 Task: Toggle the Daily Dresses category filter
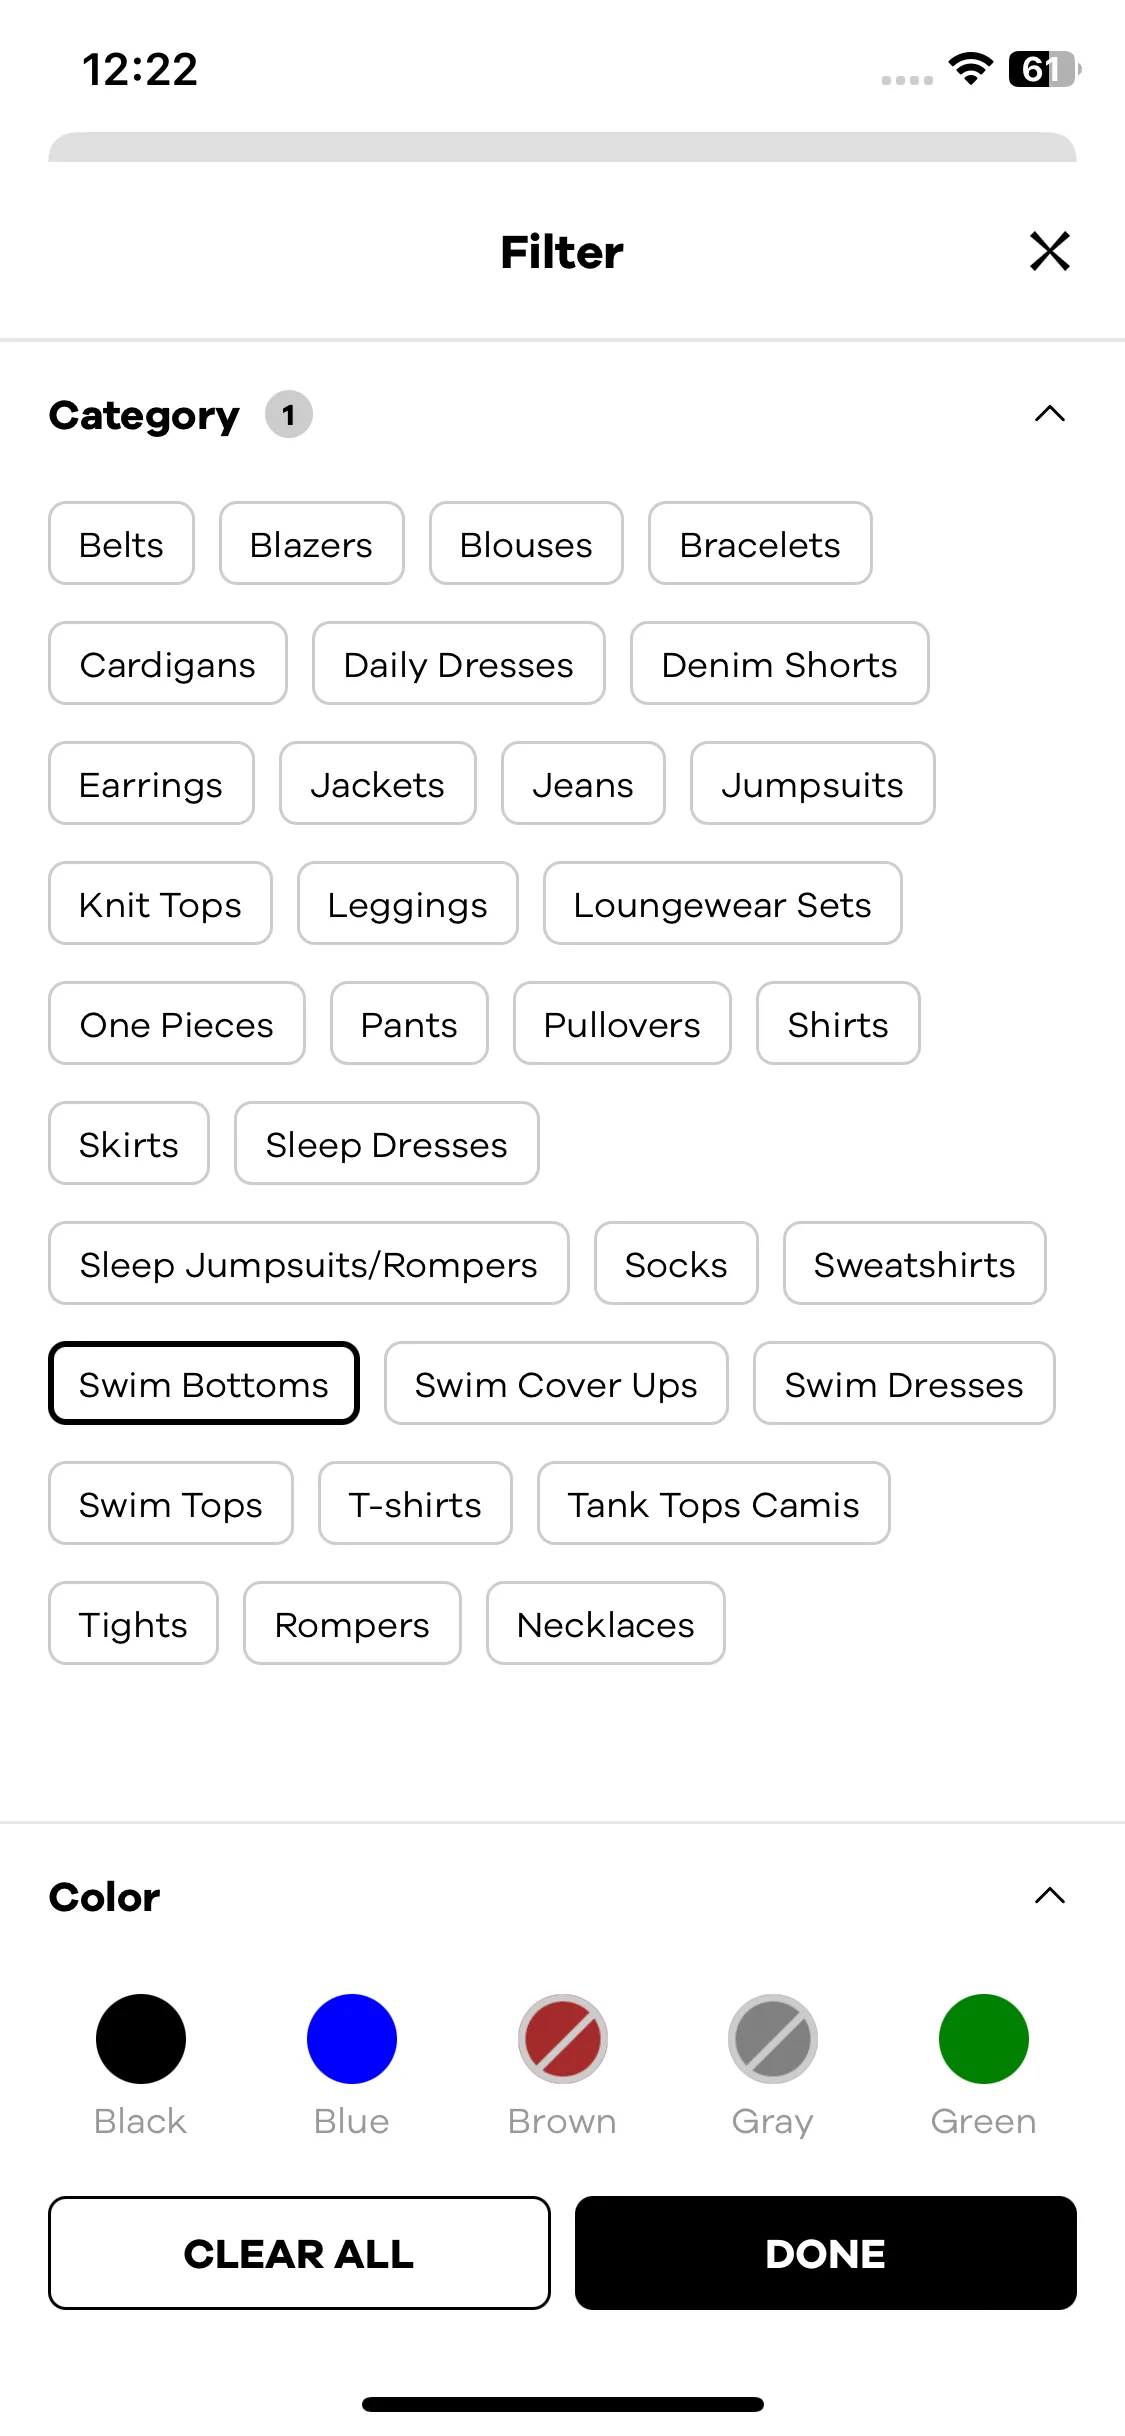click(x=459, y=663)
